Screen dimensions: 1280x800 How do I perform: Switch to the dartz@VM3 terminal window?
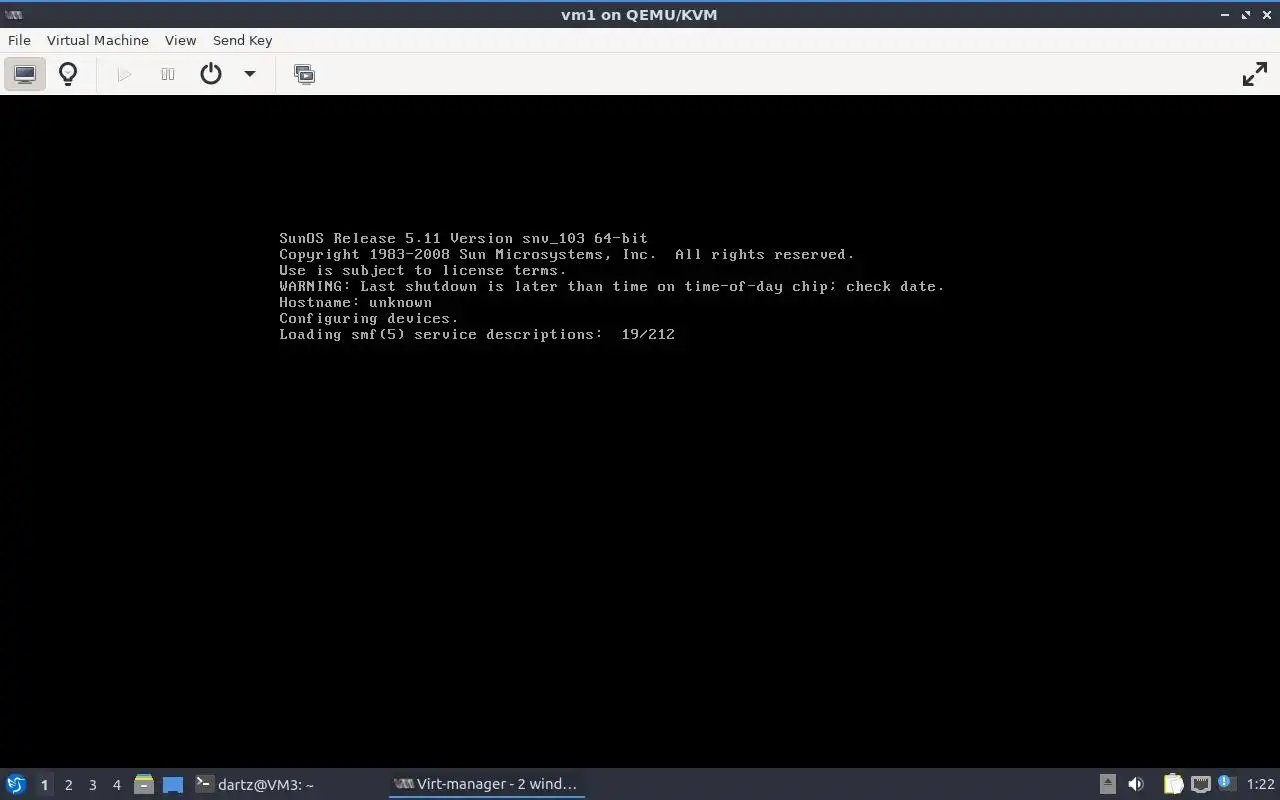288,784
